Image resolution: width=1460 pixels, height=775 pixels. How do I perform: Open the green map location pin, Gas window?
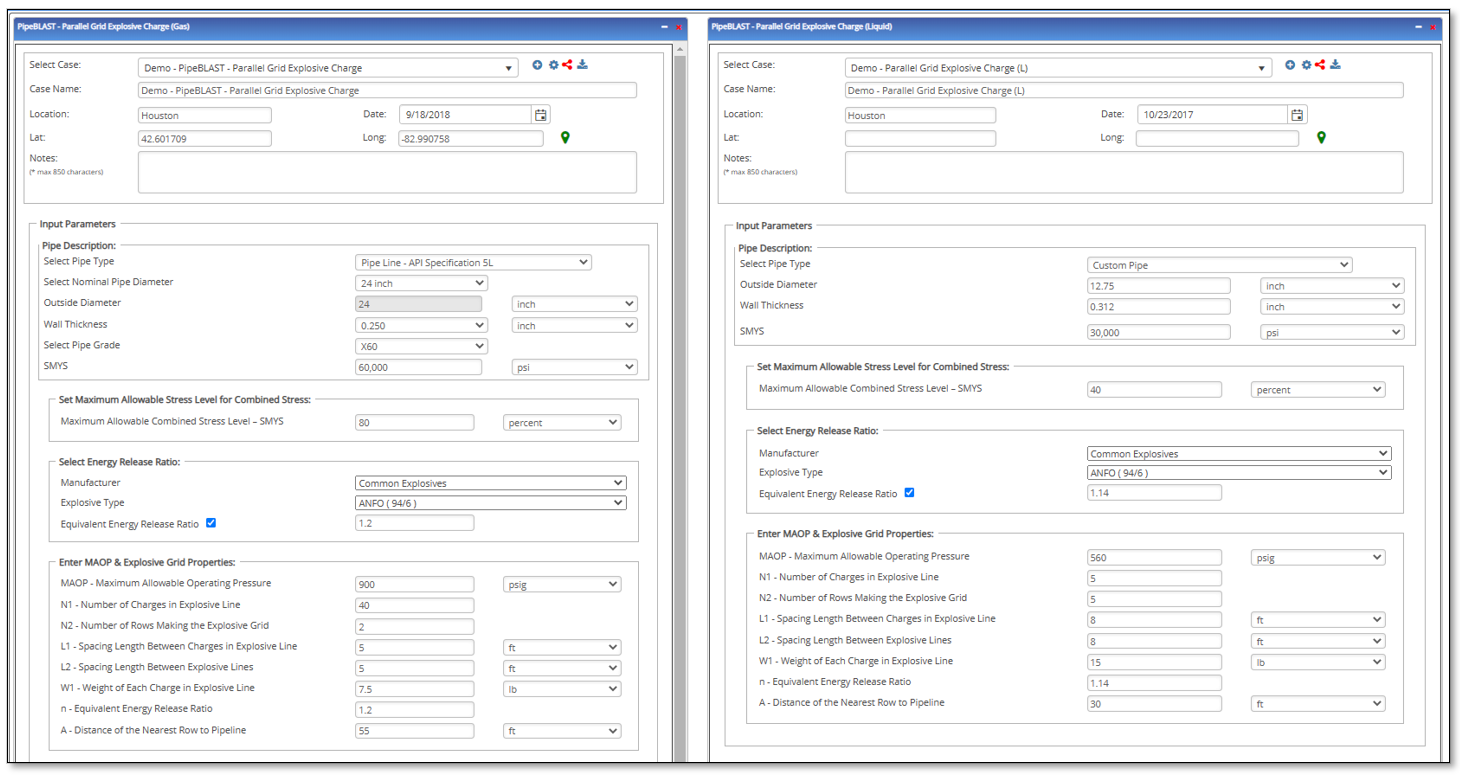565,137
